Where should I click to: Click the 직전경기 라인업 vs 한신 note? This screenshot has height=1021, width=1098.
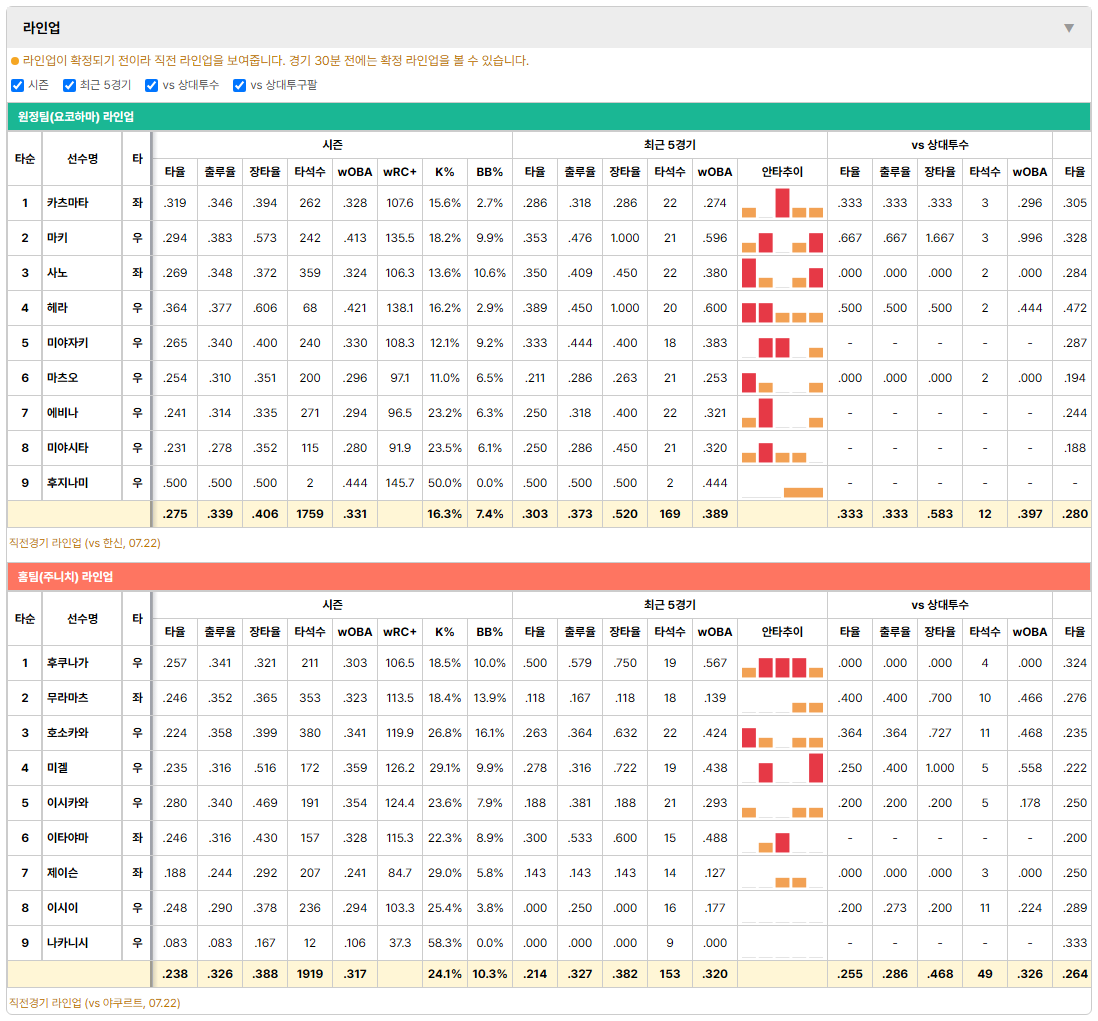[85, 543]
